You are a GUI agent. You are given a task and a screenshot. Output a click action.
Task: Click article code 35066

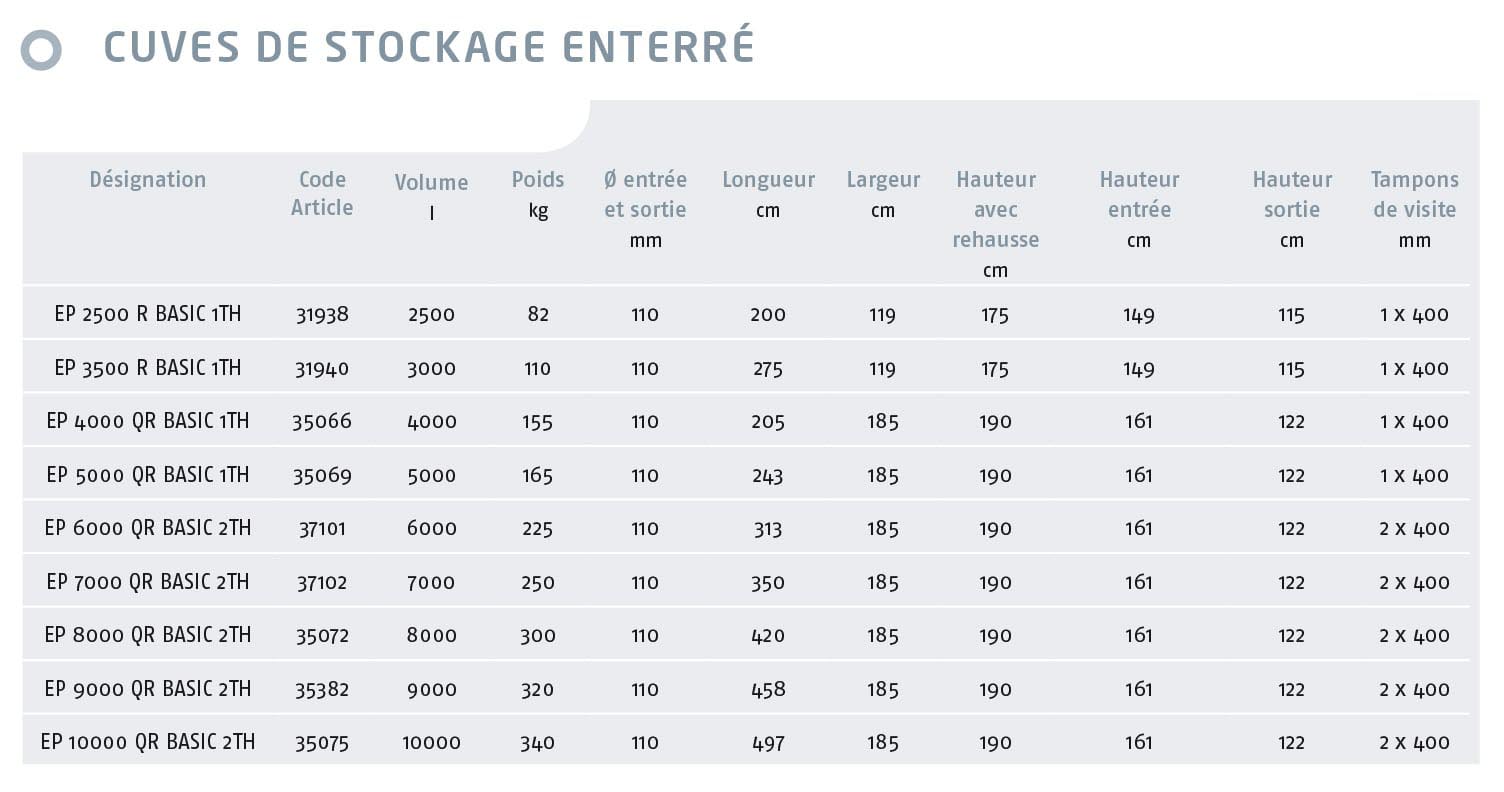click(x=322, y=422)
